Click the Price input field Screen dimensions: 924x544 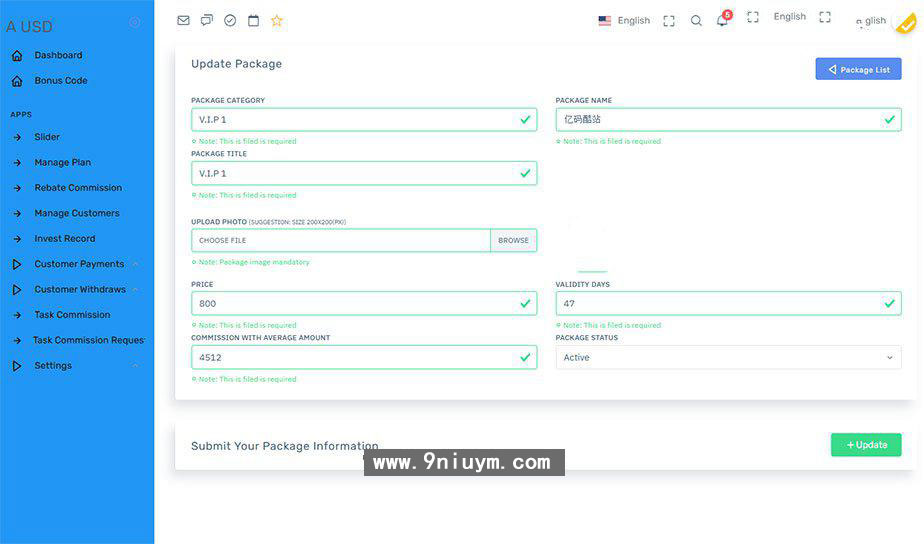(x=355, y=304)
